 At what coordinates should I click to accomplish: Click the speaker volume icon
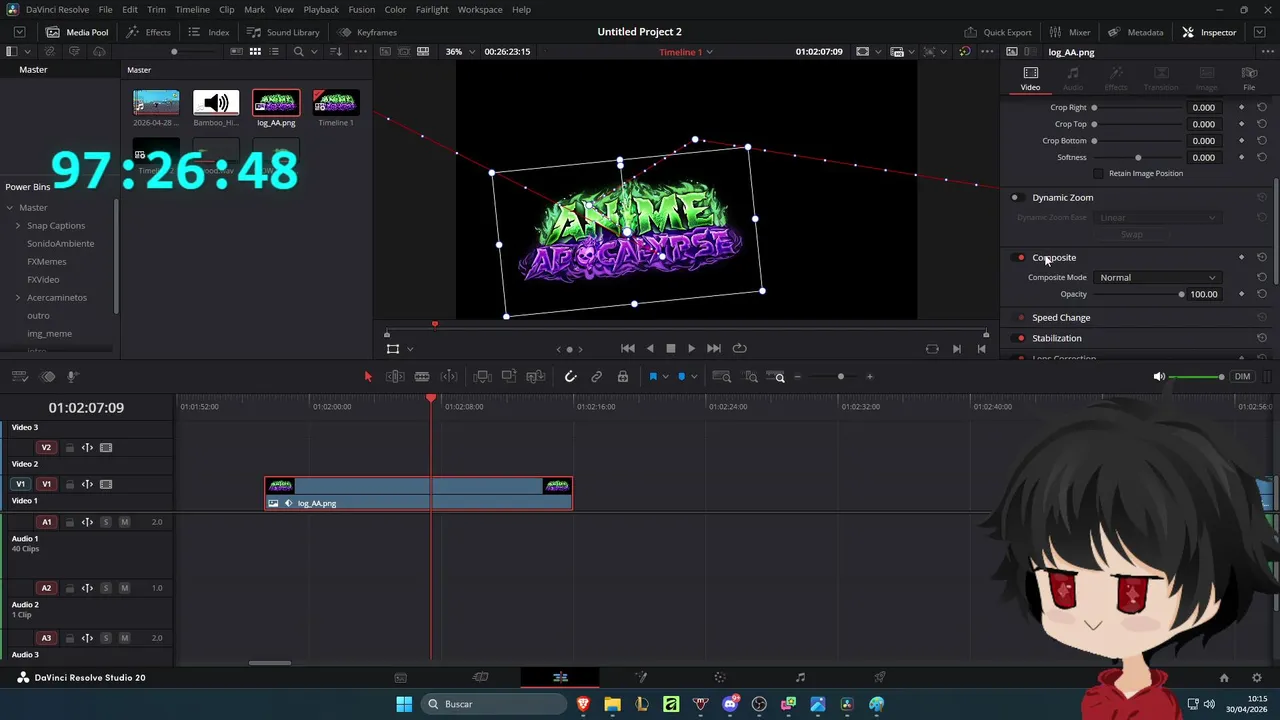click(1159, 377)
